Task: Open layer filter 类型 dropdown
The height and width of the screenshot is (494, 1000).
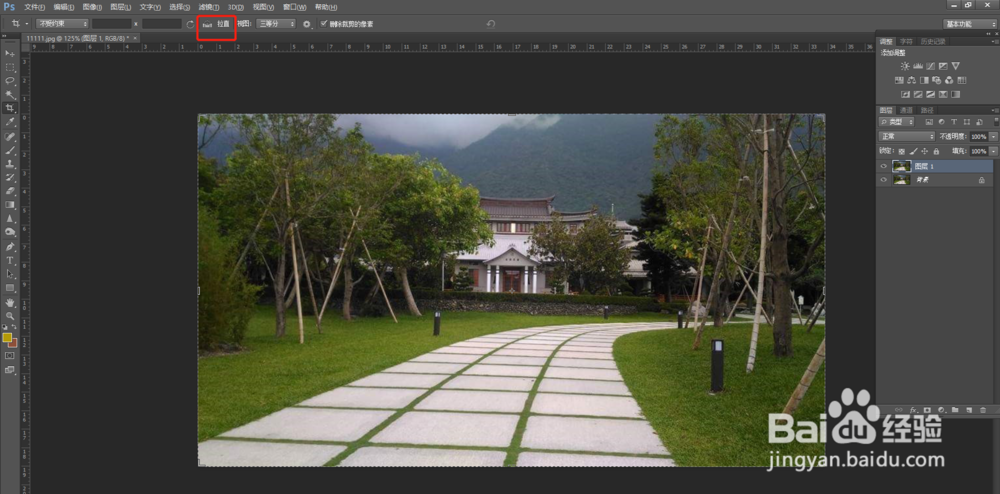Action: [x=896, y=122]
